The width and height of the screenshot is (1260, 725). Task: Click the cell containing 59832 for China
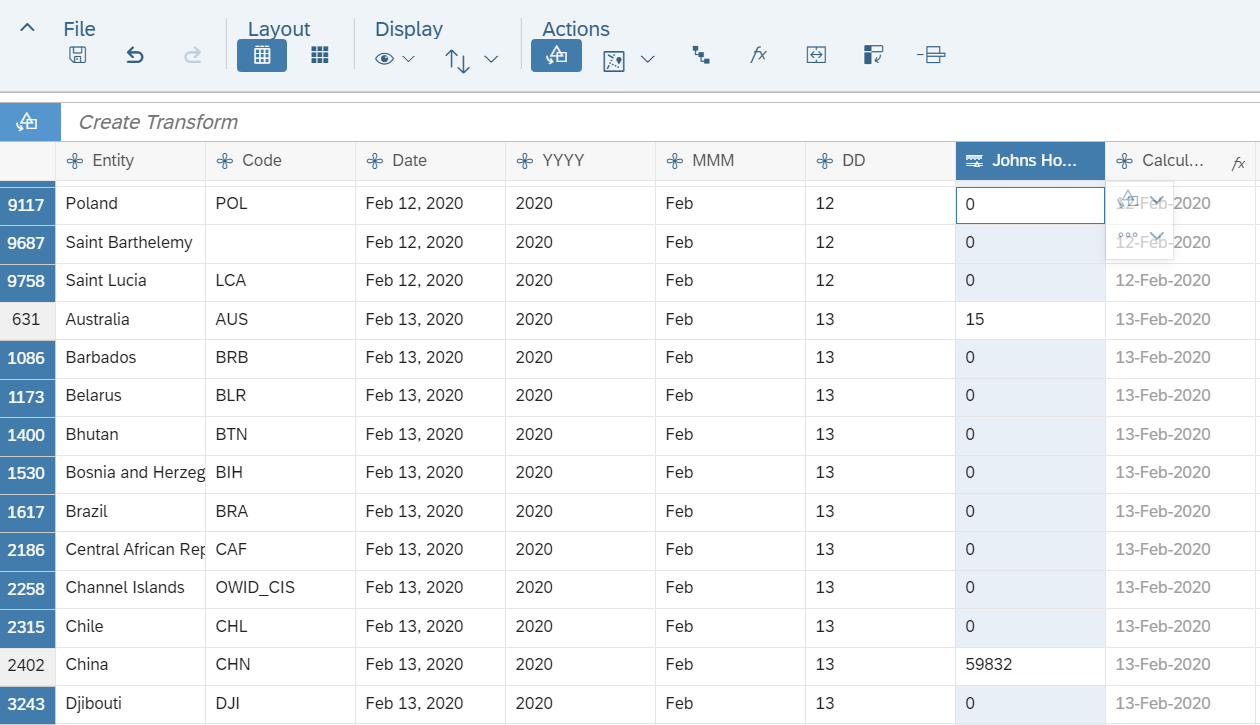coord(1030,665)
